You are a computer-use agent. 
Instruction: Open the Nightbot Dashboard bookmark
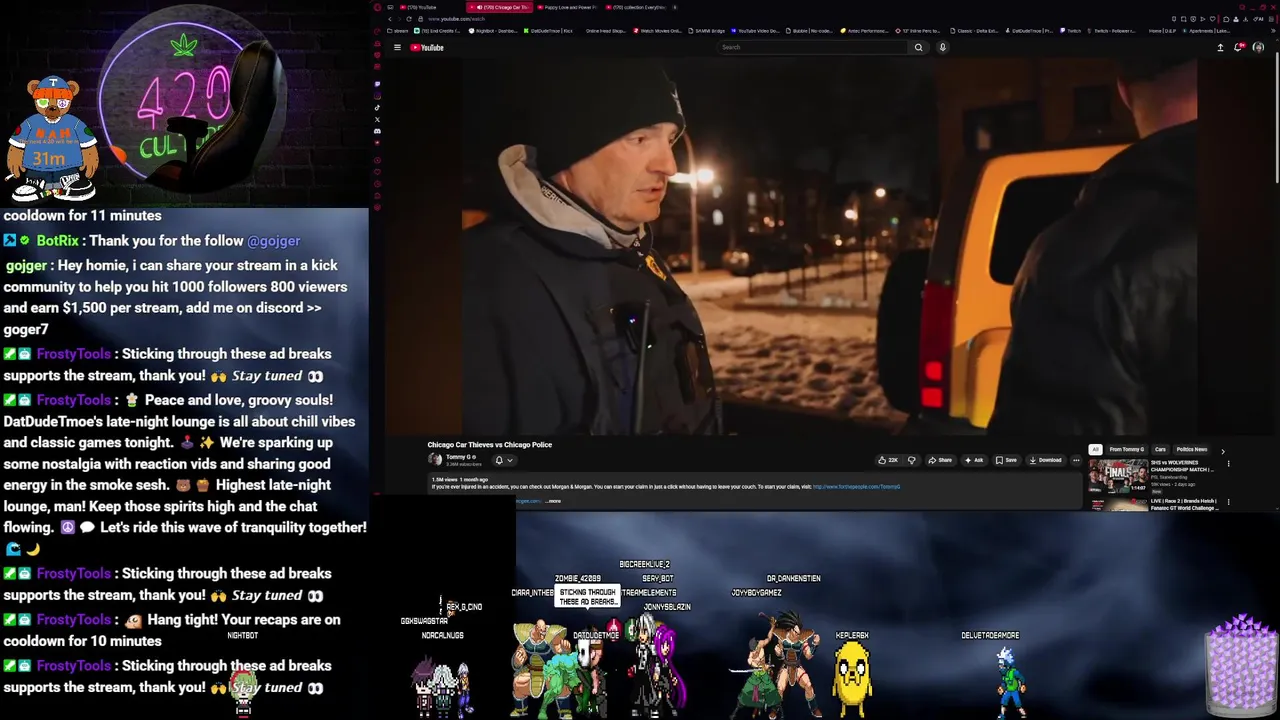(493, 31)
